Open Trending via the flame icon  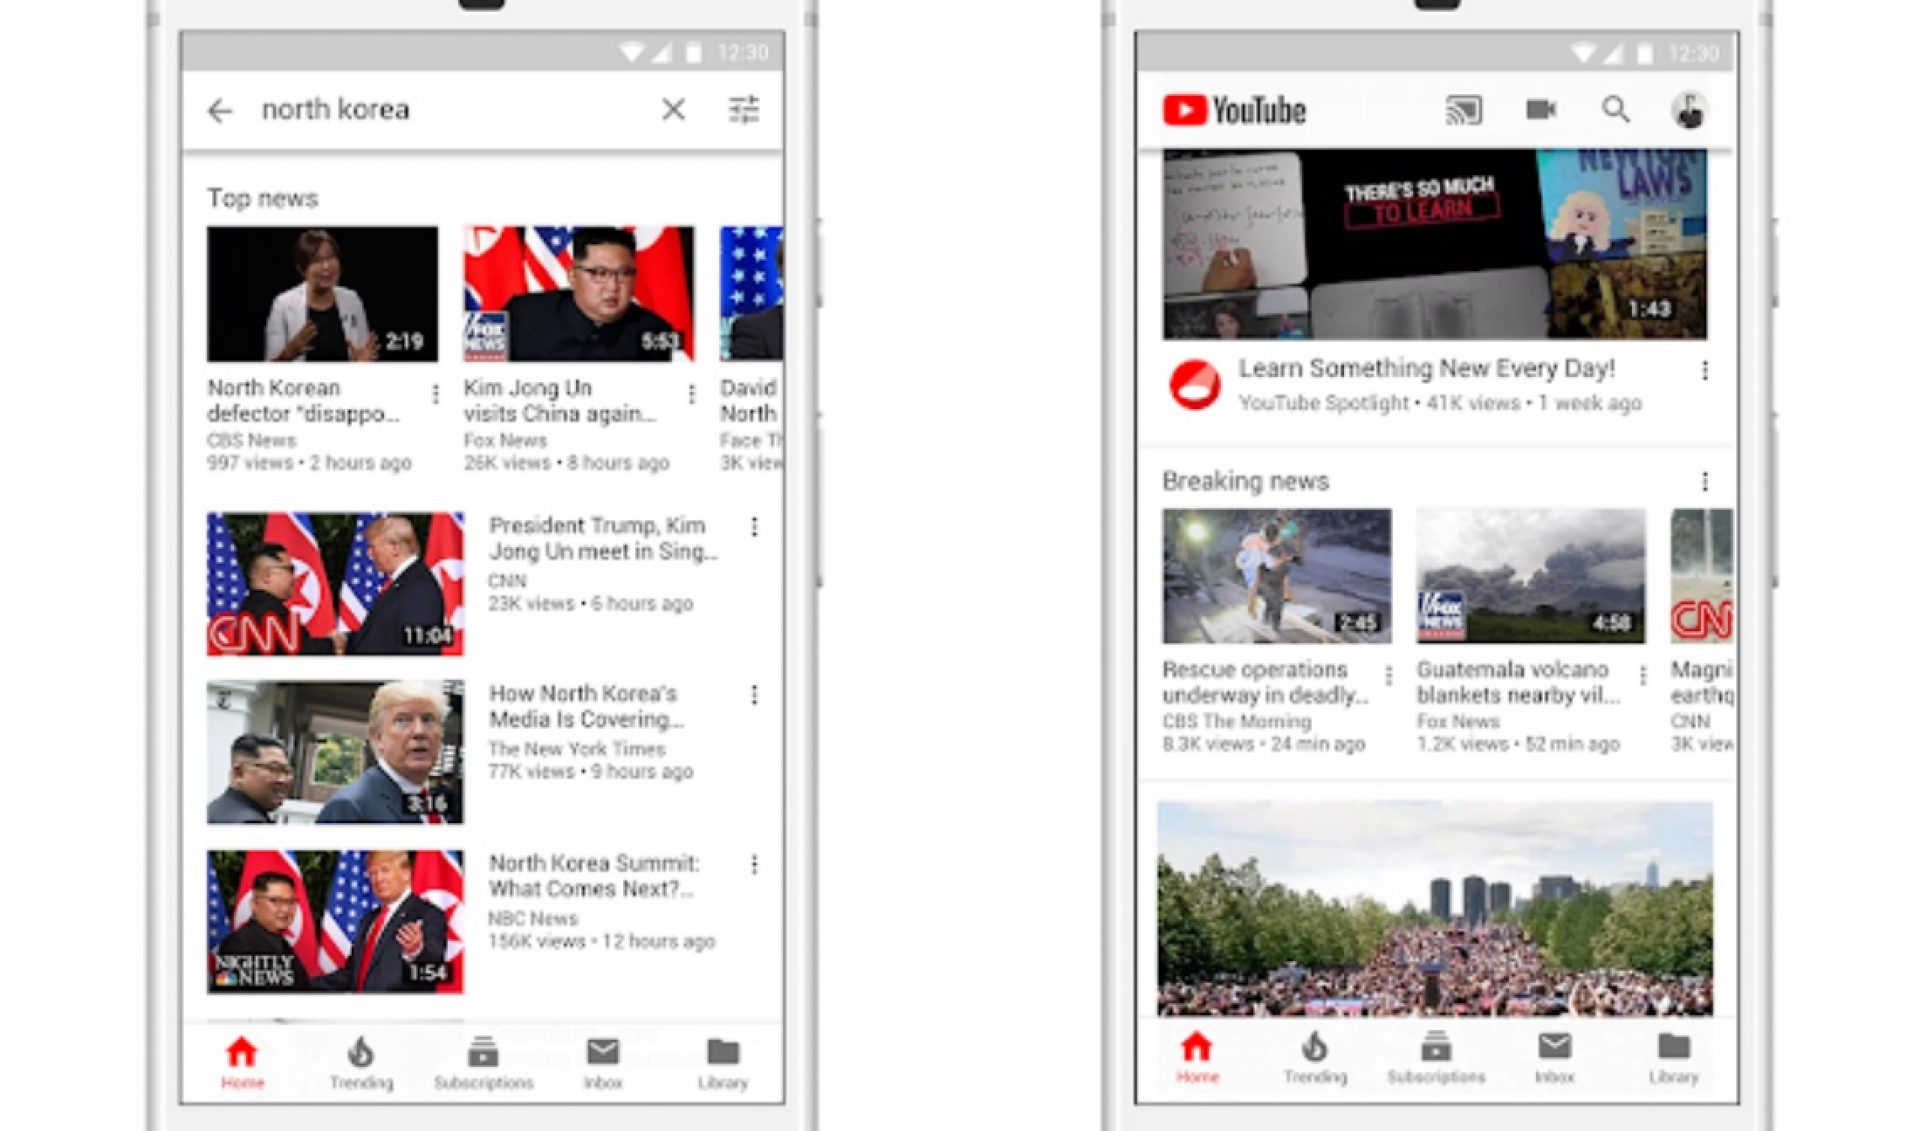[362, 1053]
